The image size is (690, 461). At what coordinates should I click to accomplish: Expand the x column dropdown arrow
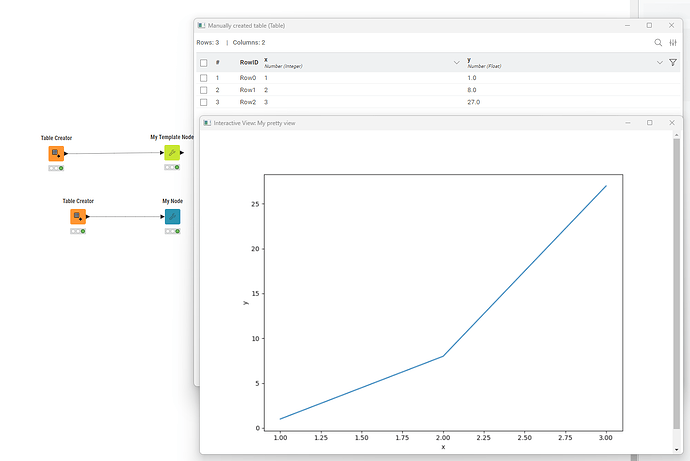457,62
